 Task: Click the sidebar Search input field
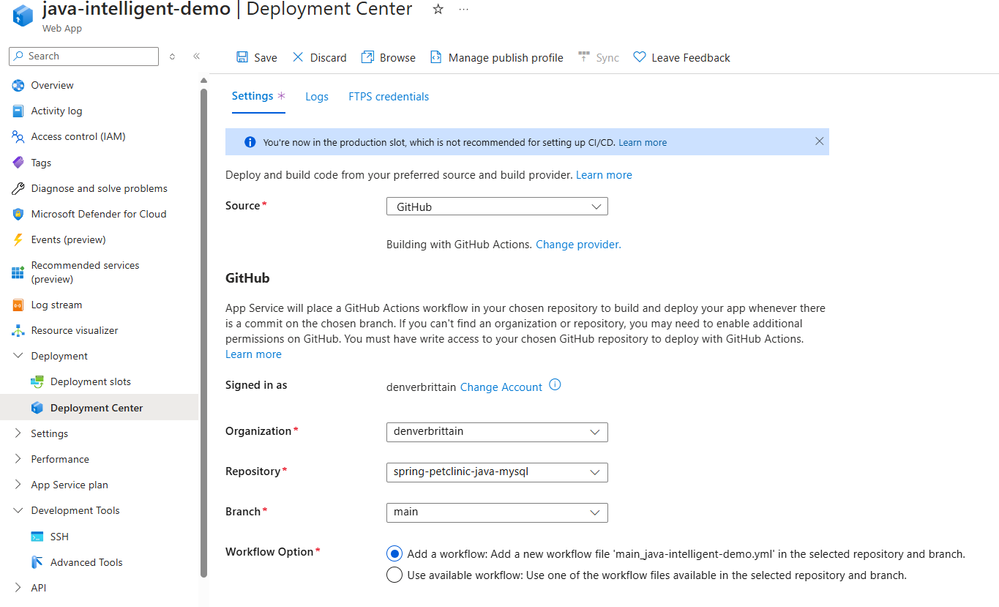84,56
